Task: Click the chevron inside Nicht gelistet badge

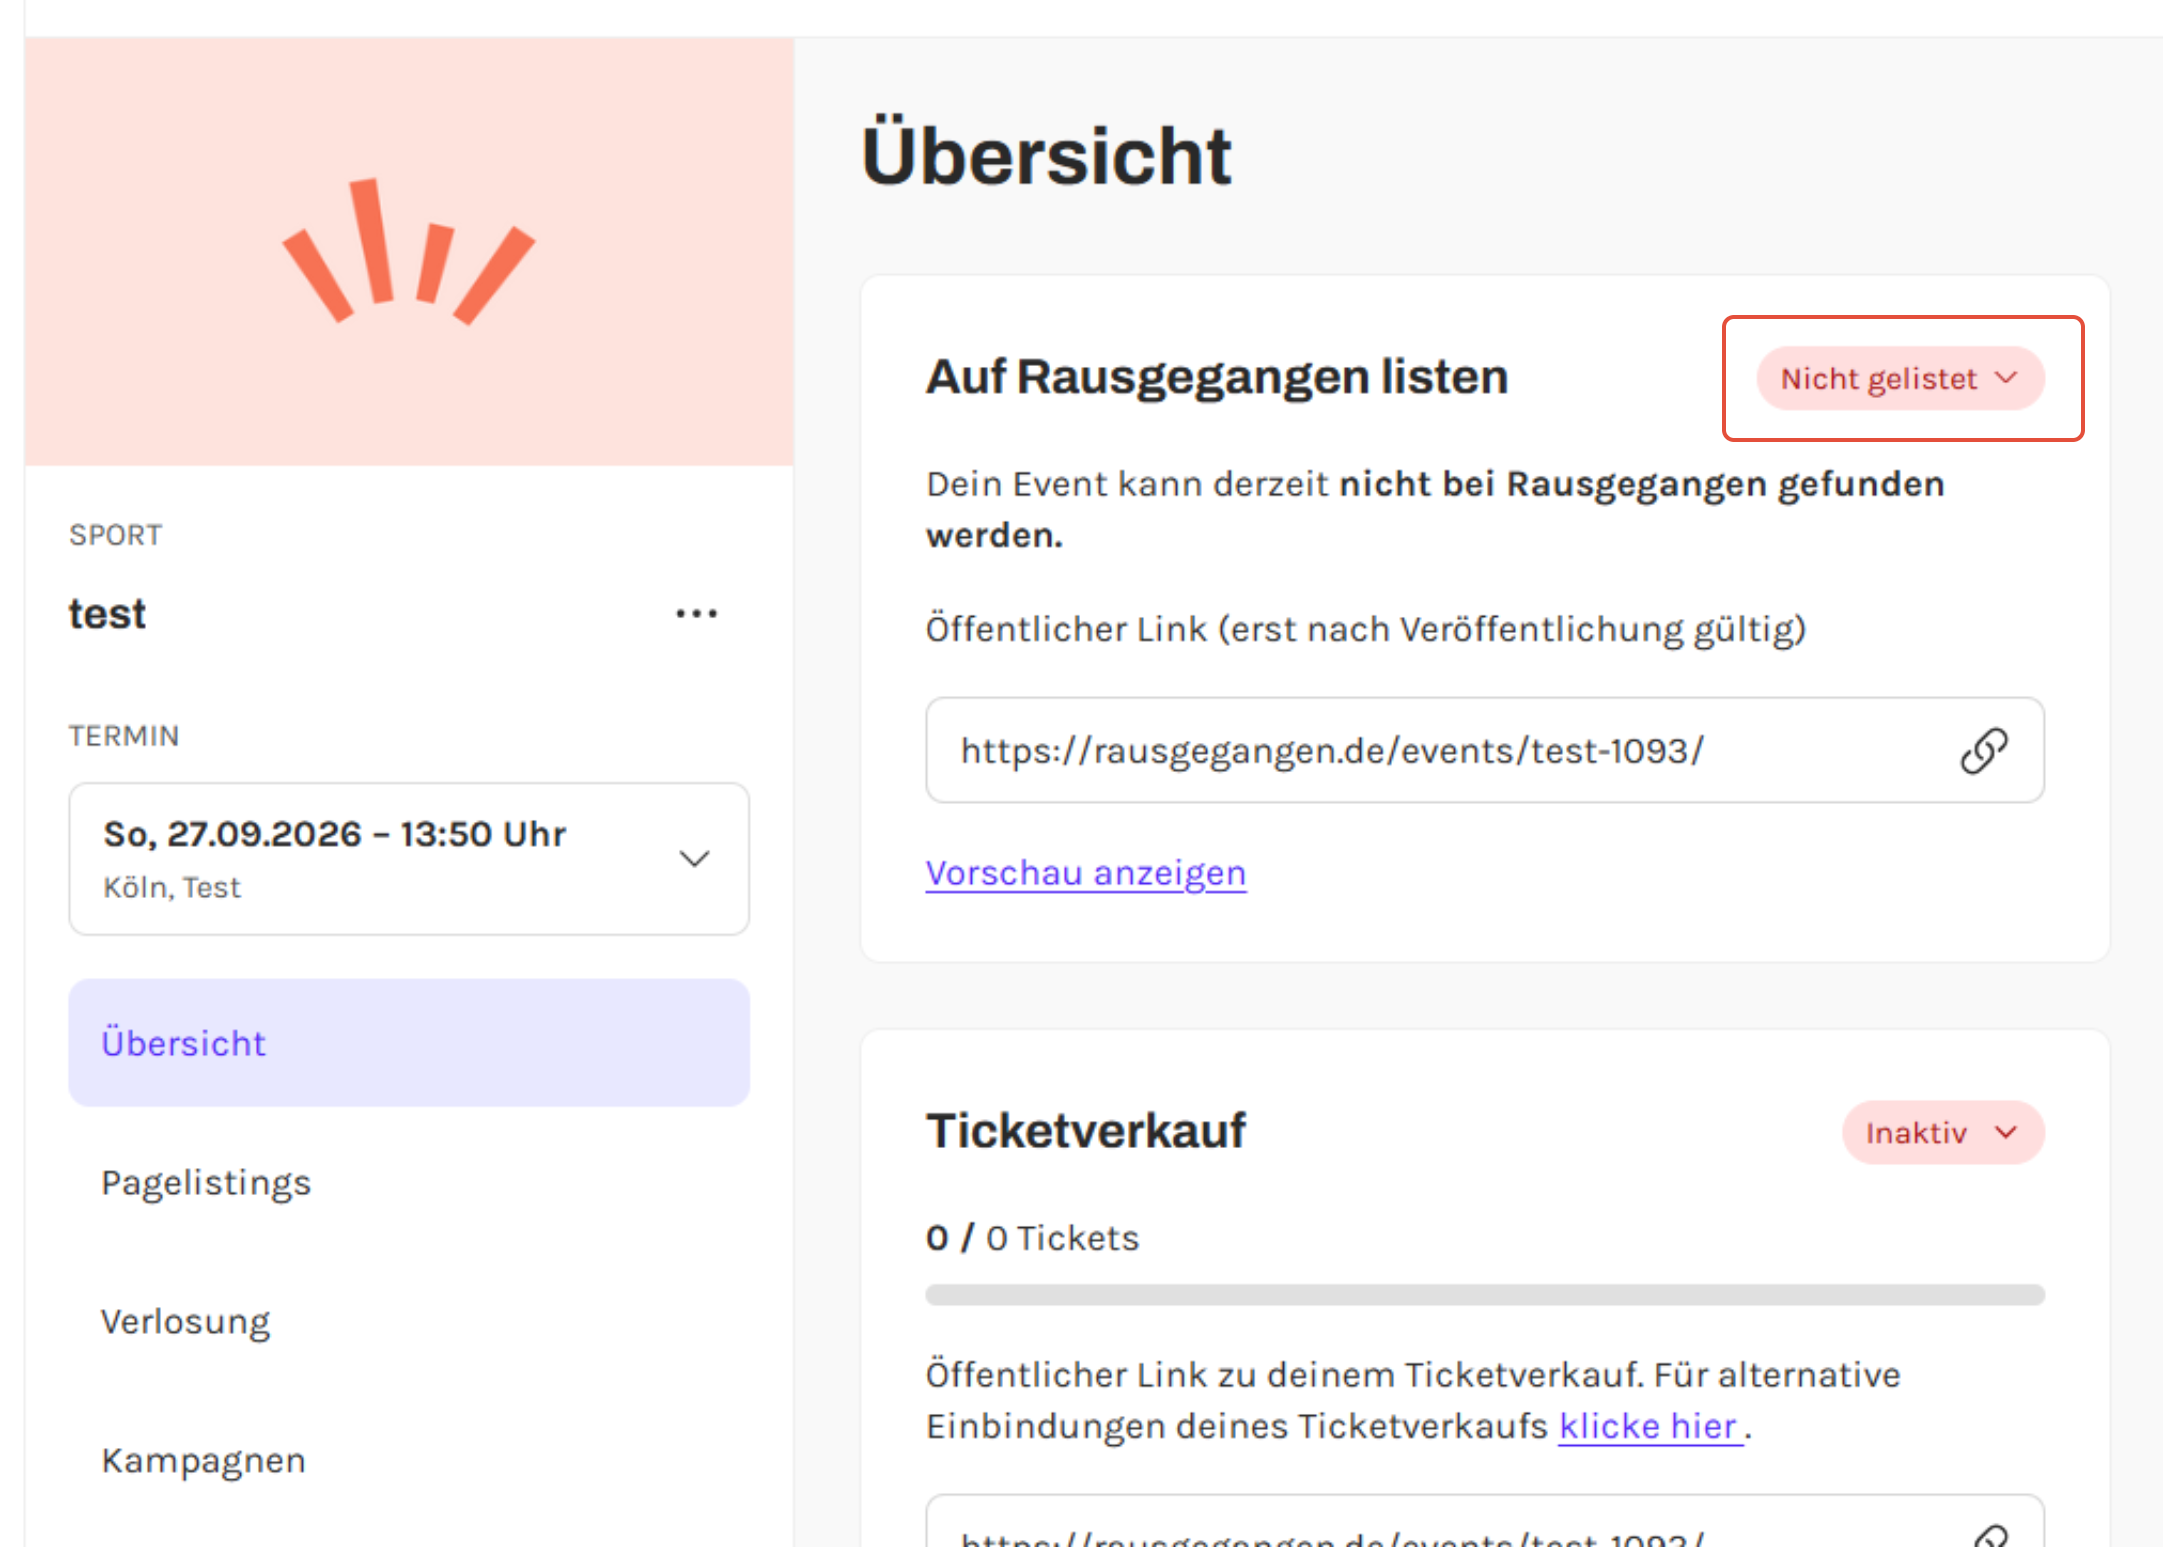Action: (x=2006, y=378)
